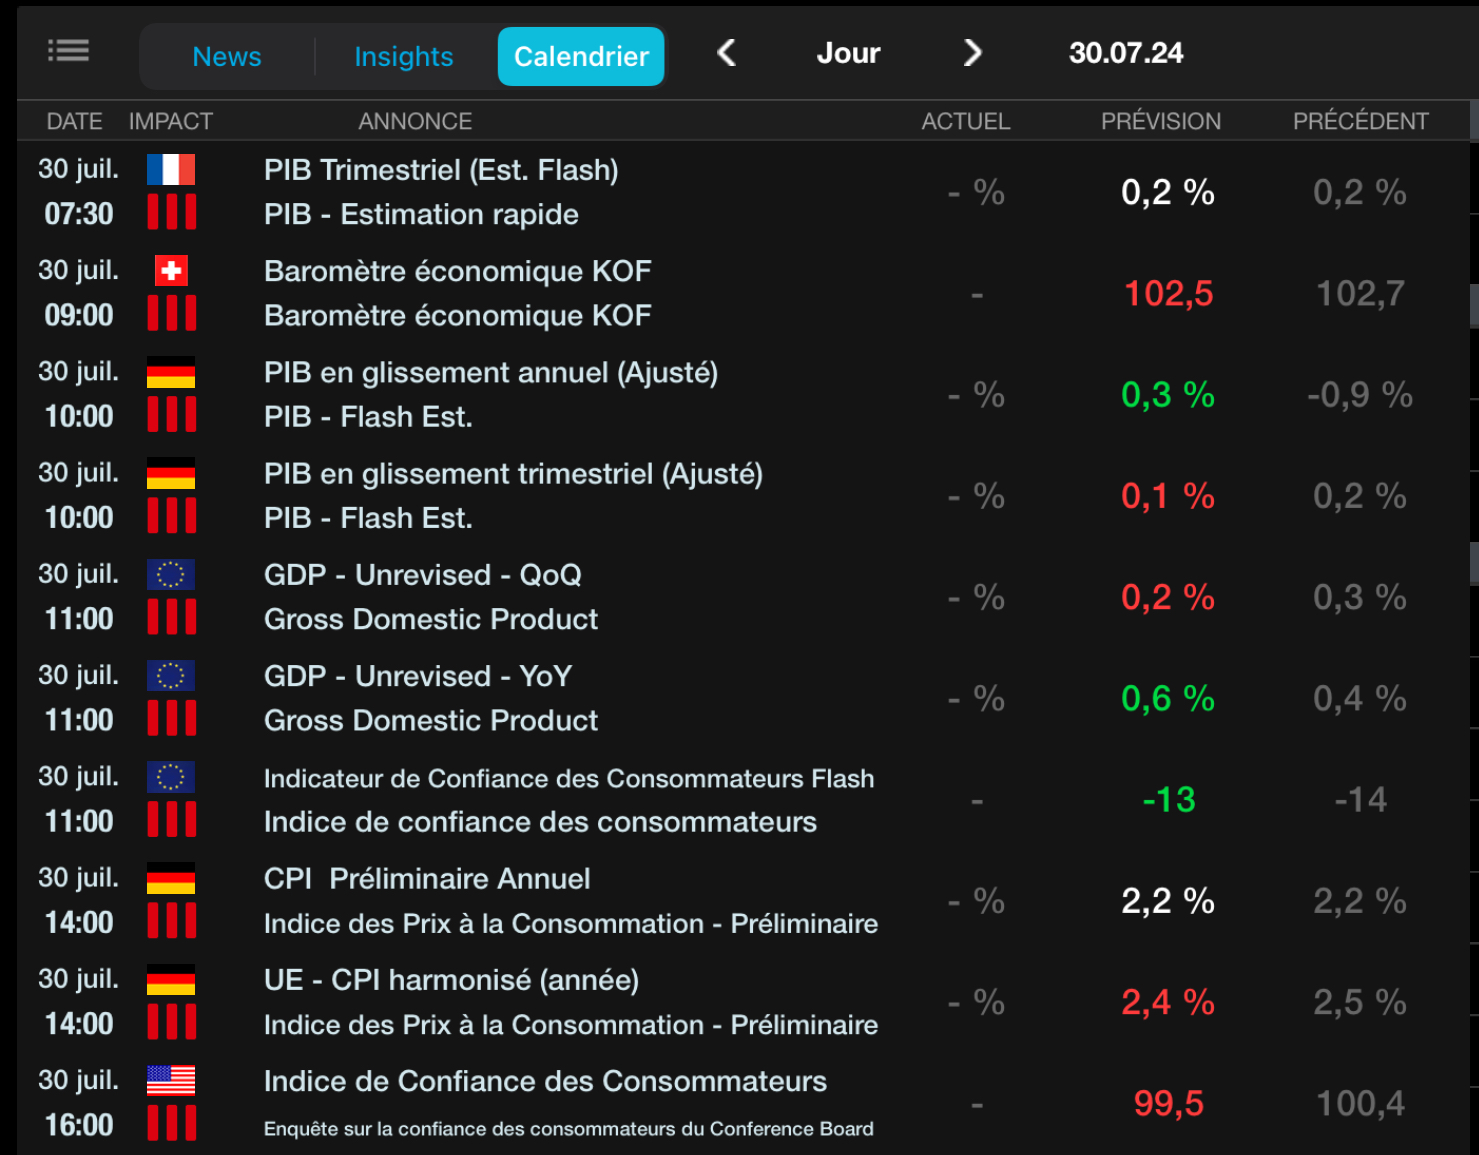Click the 30.07.24 date field

click(x=1126, y=53)
